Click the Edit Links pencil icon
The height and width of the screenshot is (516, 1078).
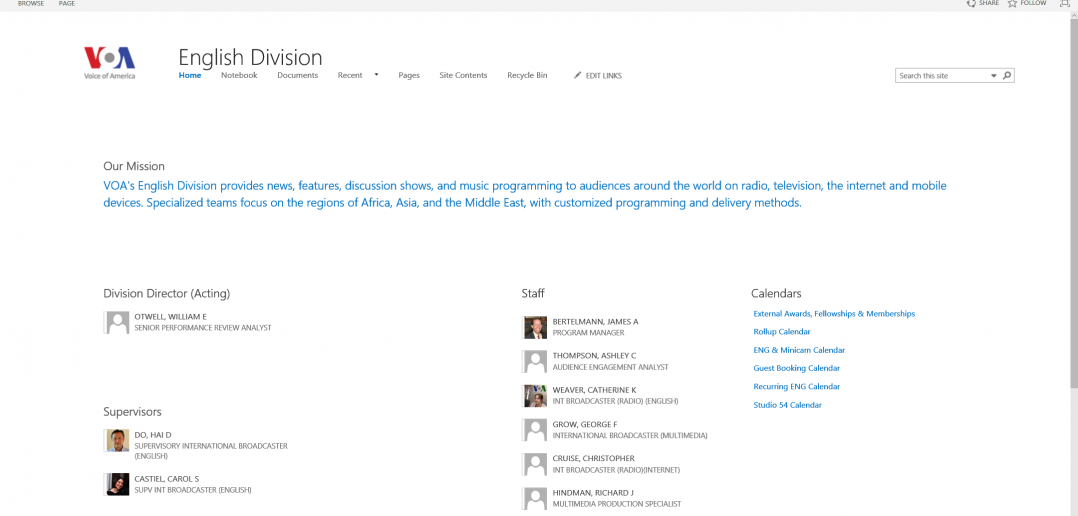click(578, 76)
